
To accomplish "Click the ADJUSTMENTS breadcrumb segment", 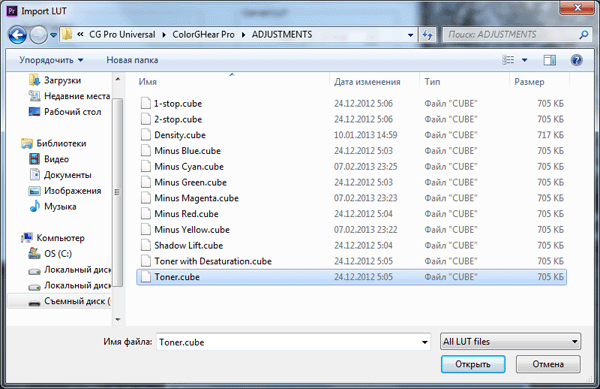I will 282,34.
